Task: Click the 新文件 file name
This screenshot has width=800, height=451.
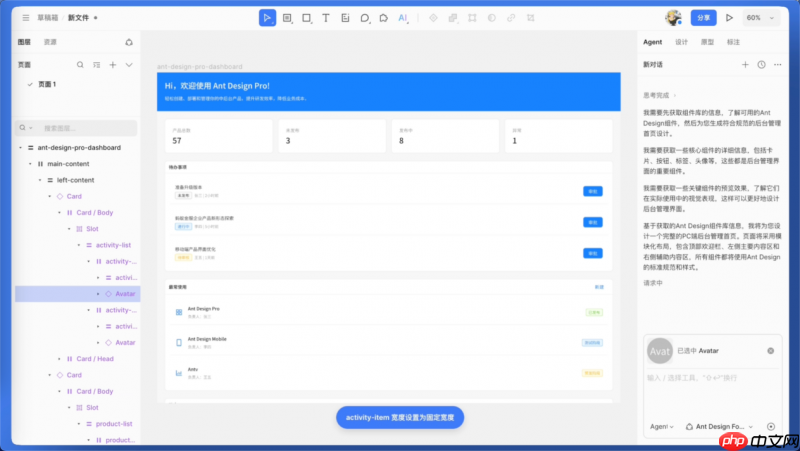Action: tap(79, 18)
